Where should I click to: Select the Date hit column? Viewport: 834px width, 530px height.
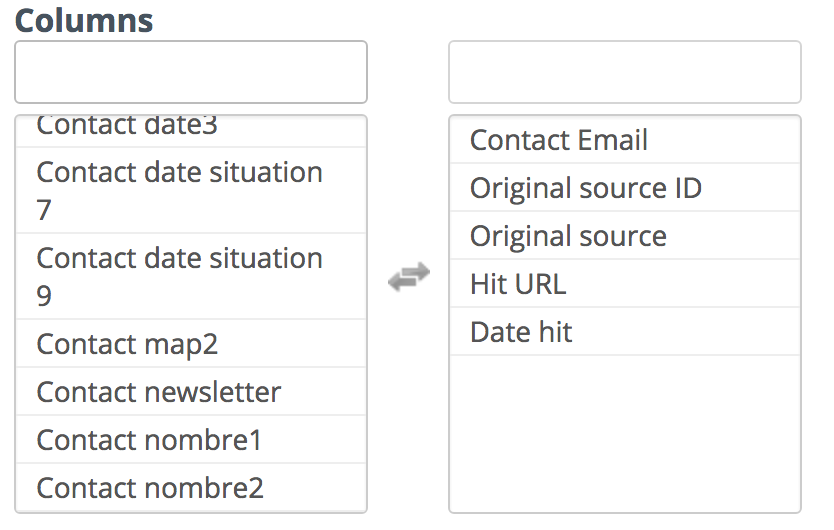624,331
